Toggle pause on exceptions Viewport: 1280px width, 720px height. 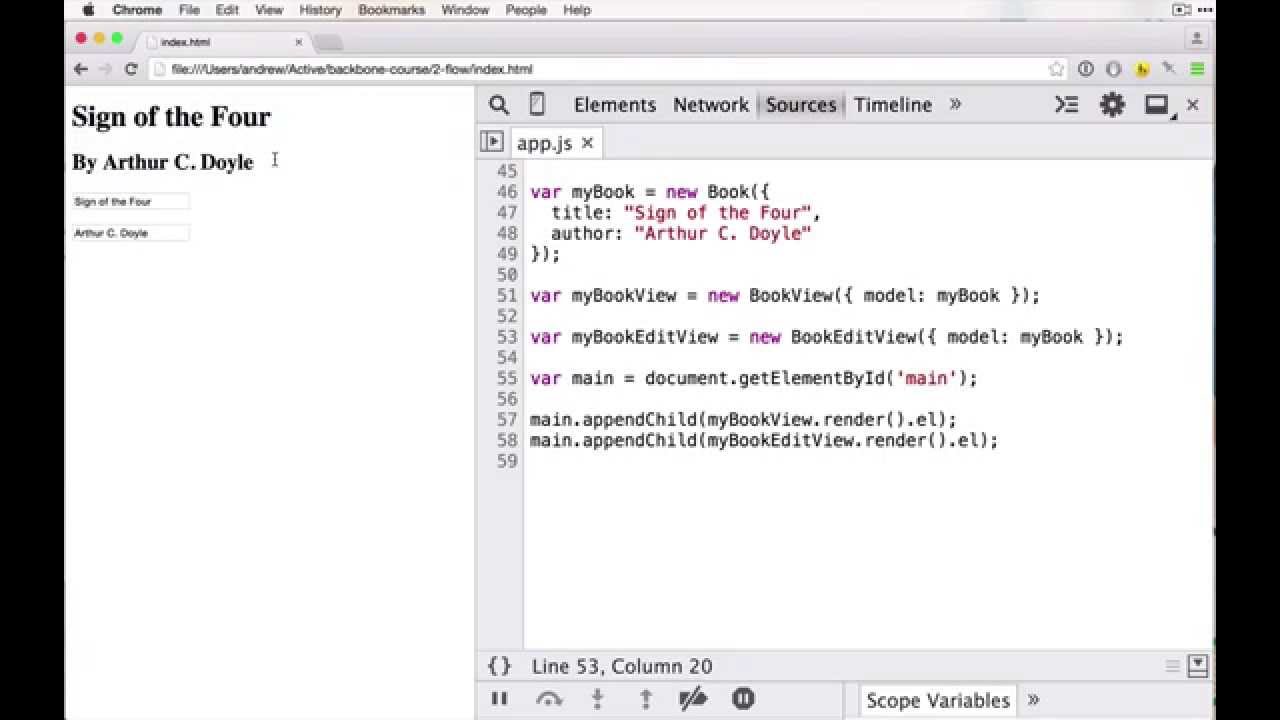click(x=743, y=699)
